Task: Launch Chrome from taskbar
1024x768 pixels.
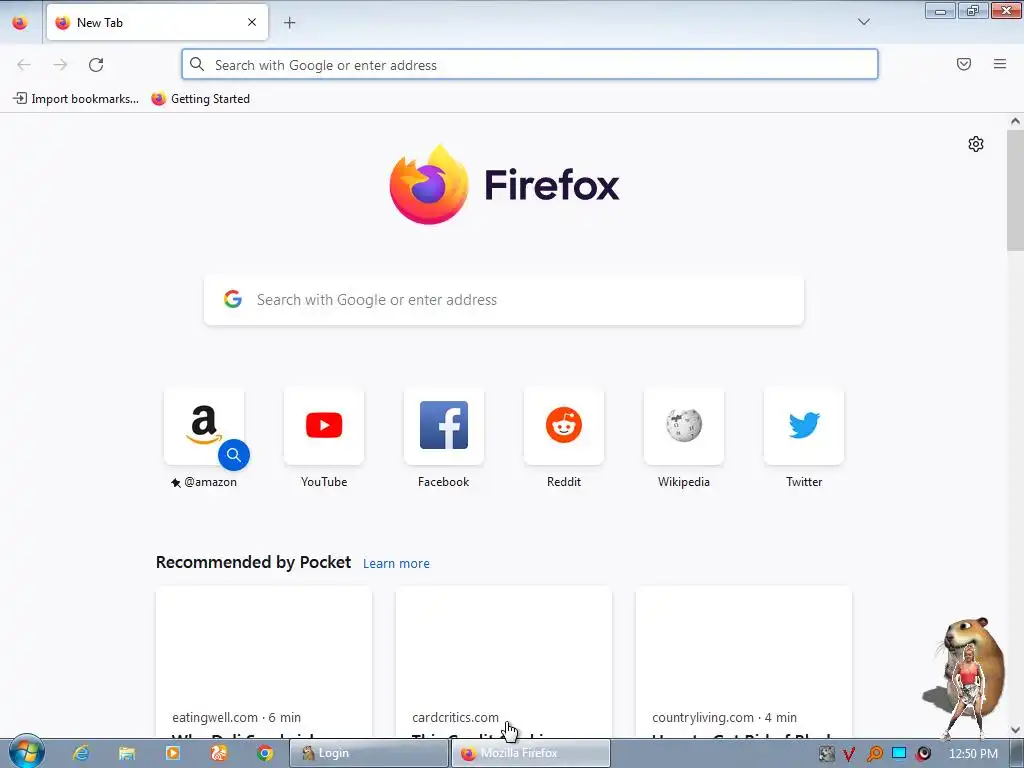Action: pos(264,753)
